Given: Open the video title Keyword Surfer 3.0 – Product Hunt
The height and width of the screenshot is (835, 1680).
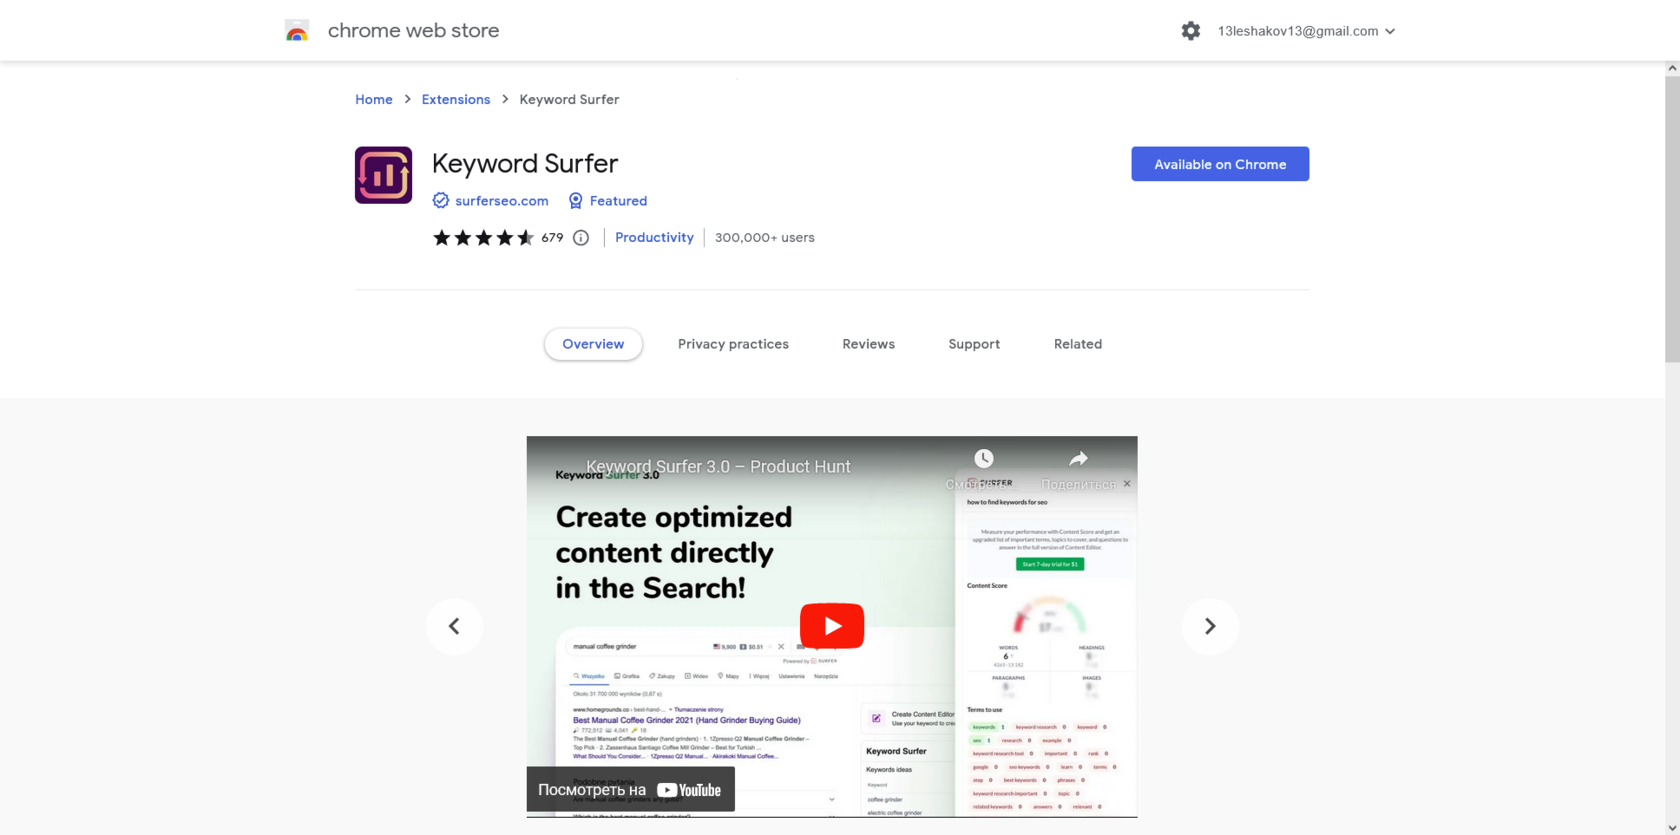Looking at the screenshot, I should coord(718,467).
